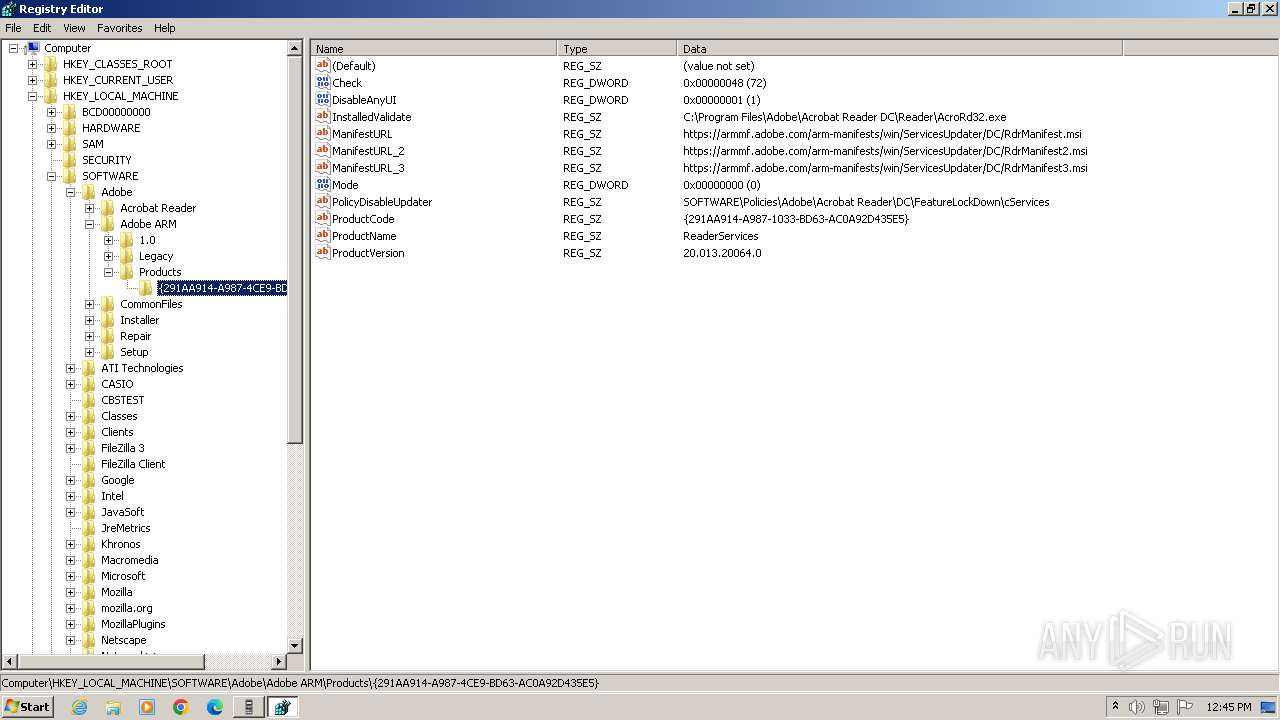Click the Computer icon in the tree

pyautogui.click(x=33, y=48)
